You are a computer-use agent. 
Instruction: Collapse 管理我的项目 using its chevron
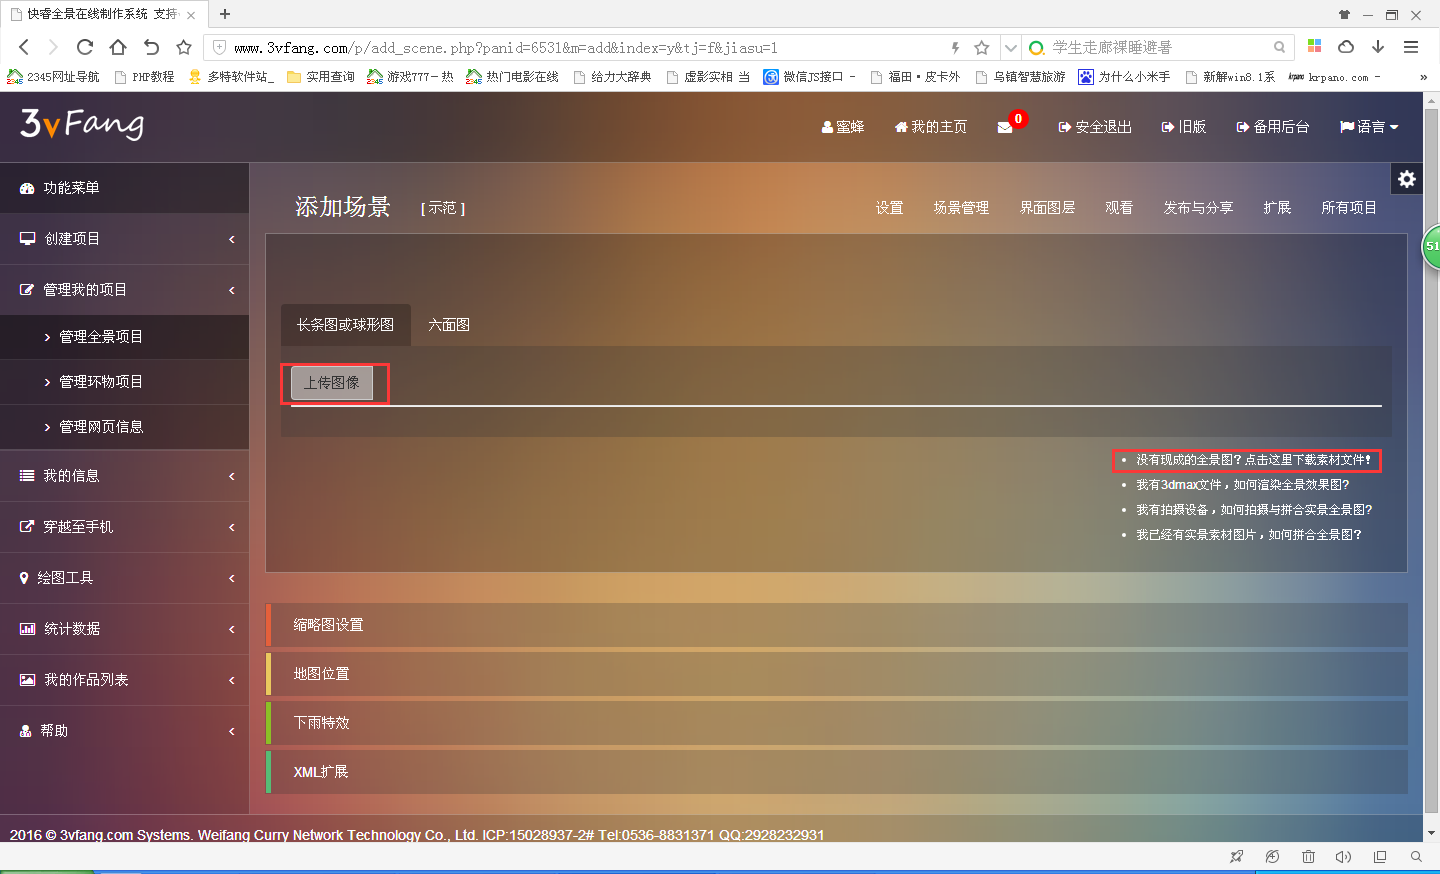click(x=232, y=290)
